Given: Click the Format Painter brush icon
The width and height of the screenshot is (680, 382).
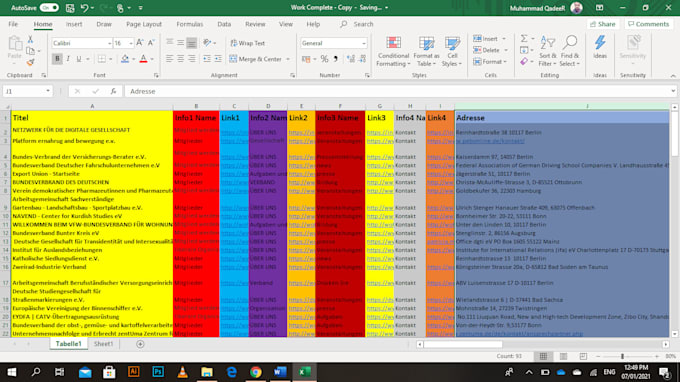Looking at the screenshot, I should 30,63.
